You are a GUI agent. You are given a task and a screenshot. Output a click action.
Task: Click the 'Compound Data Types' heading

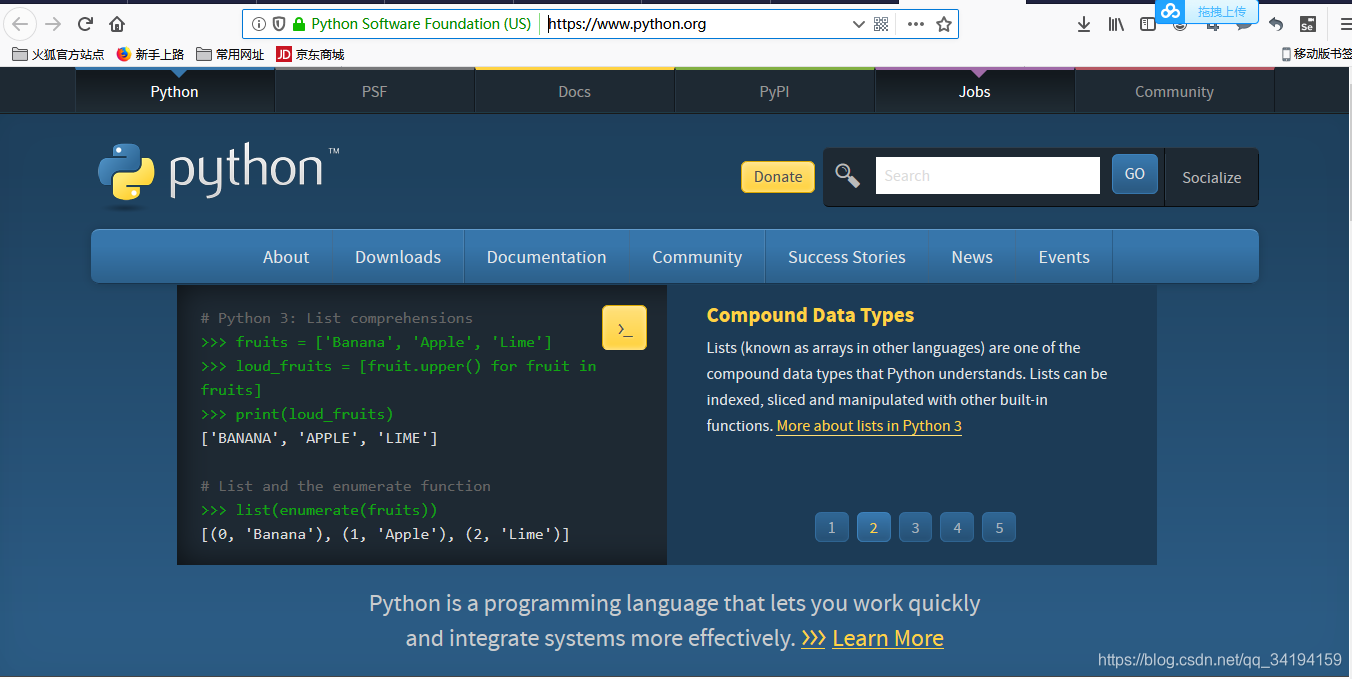click(810, 315)
